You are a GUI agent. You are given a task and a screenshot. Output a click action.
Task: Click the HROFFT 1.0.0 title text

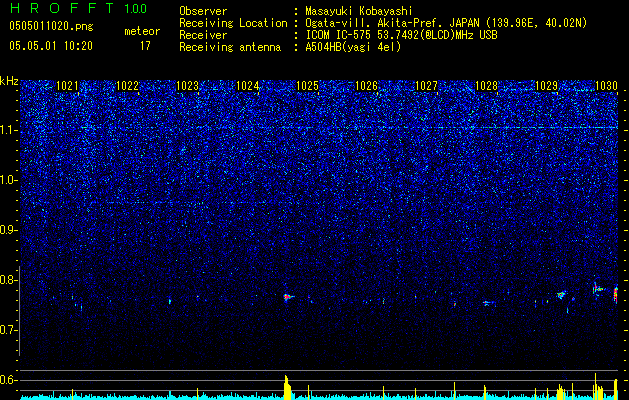click(79, 8)
